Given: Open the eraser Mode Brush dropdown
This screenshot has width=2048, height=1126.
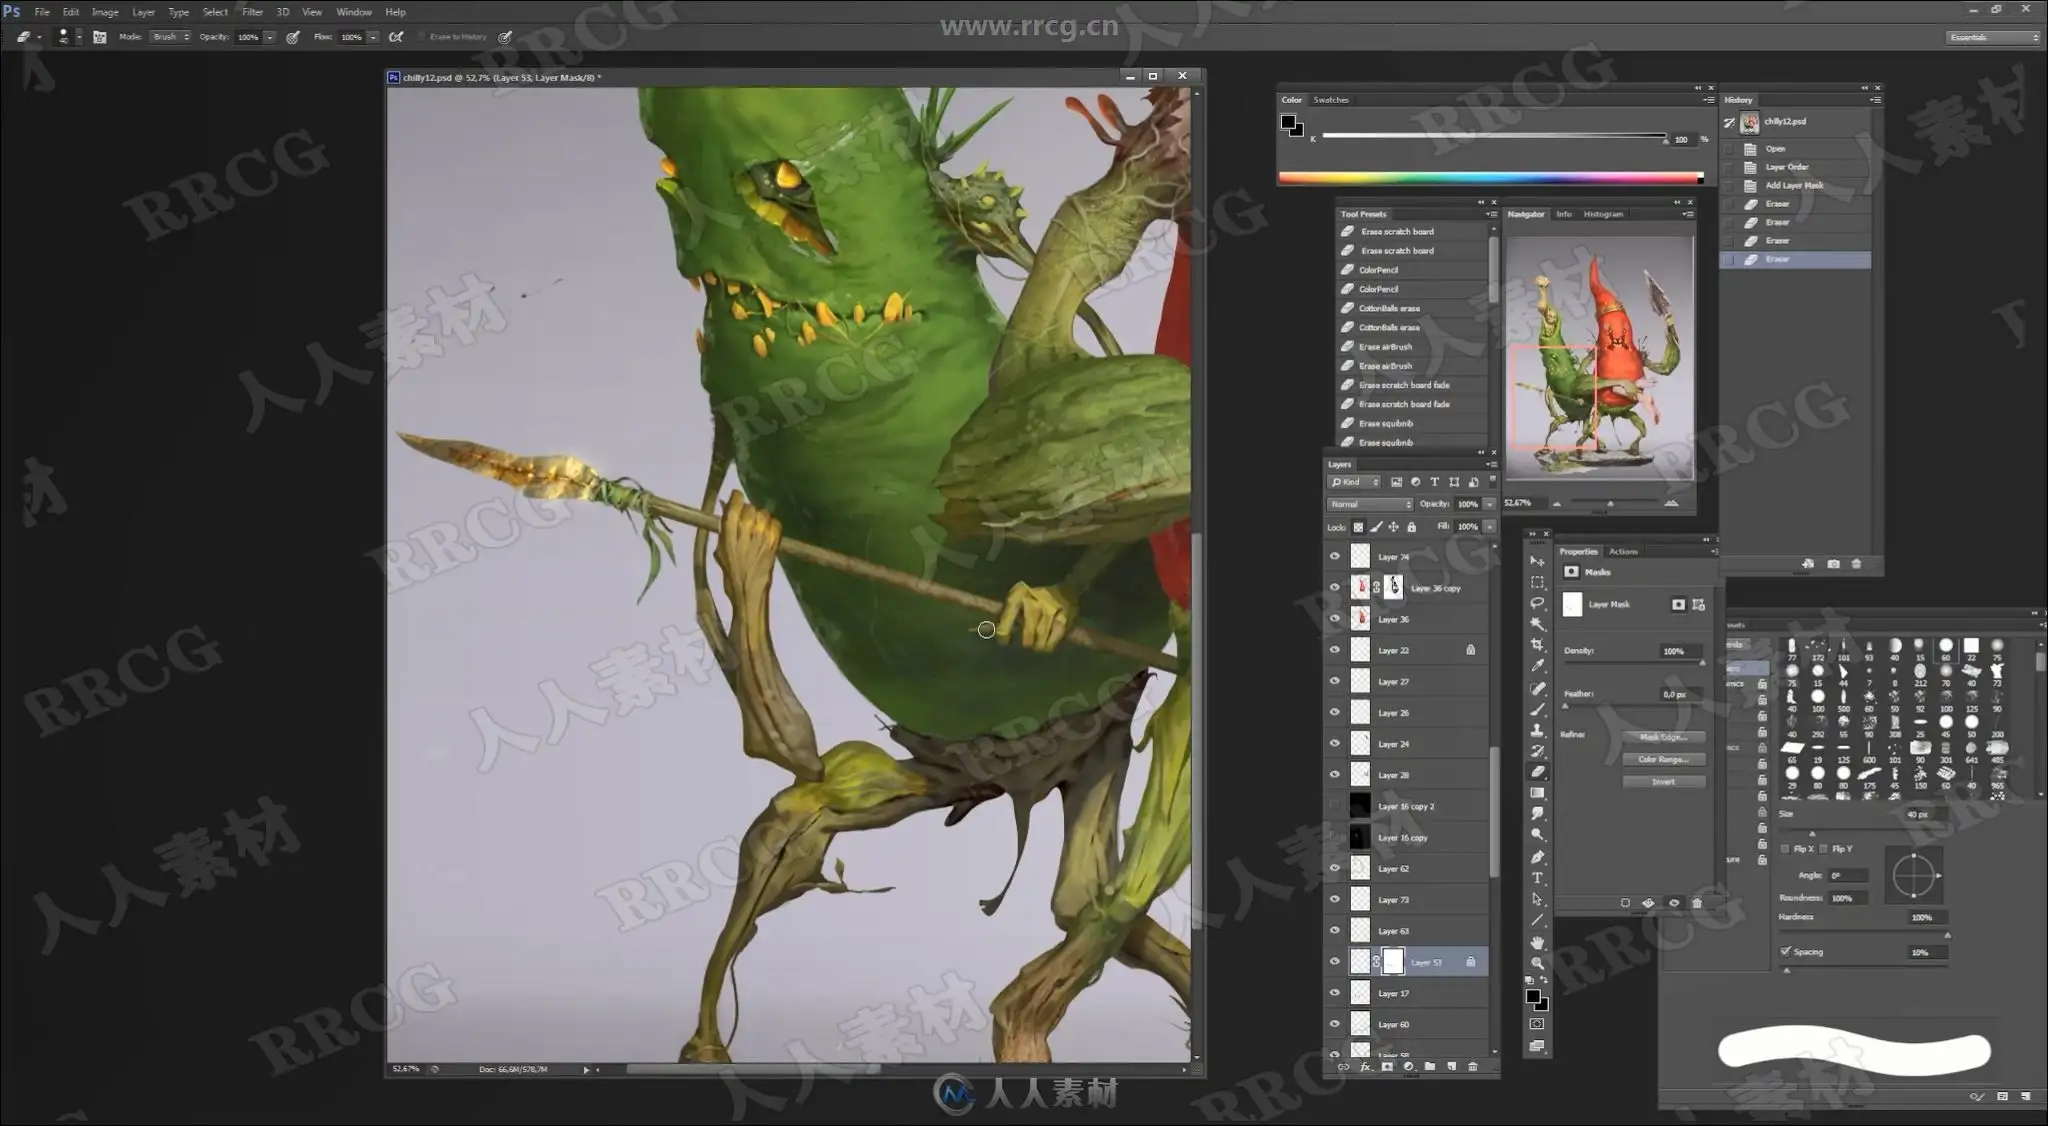Looking at the screenshot, I should point(170,37).
